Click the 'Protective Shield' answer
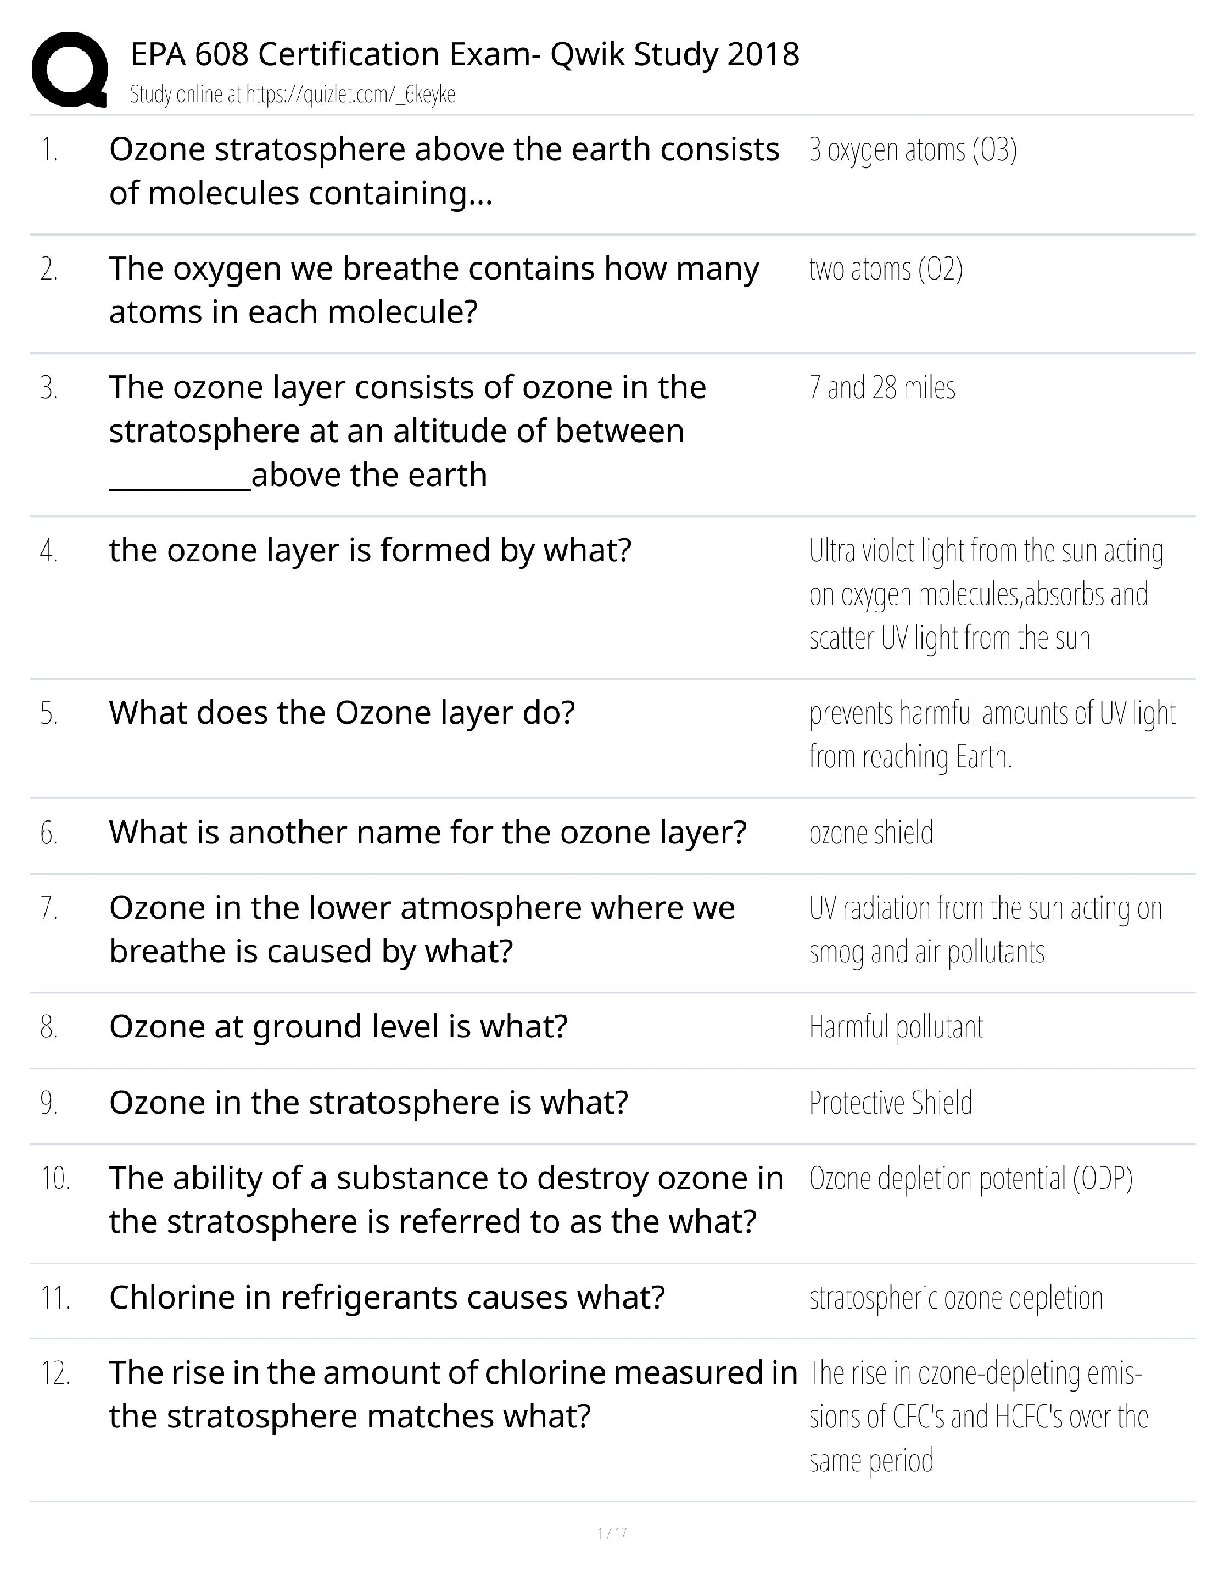Viewport: 1224px width, 1584px height. 890,1103
